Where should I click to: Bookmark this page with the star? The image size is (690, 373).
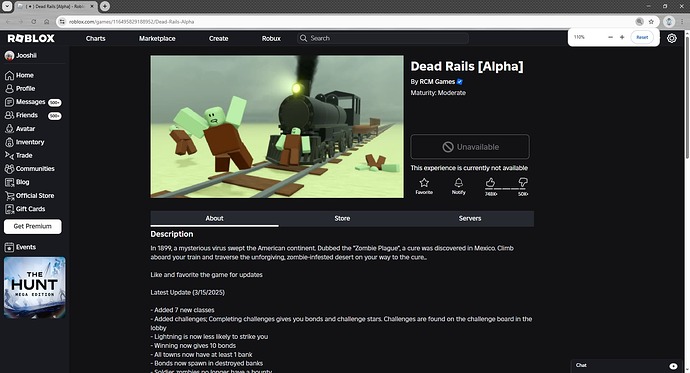click(651, 22)
